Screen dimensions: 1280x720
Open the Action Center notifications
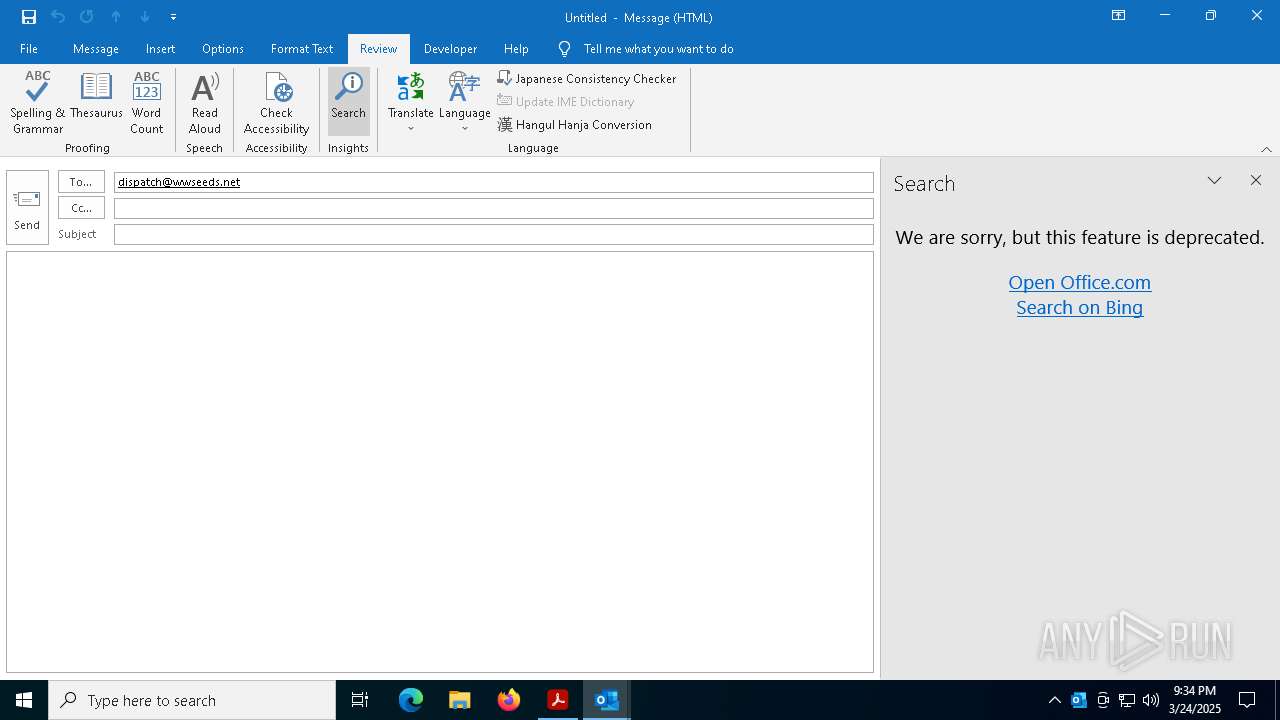pos(1247,700)
